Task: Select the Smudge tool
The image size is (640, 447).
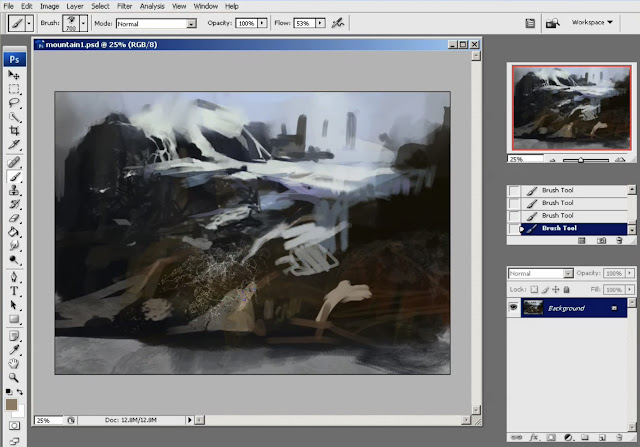Action: pos(14,245)
